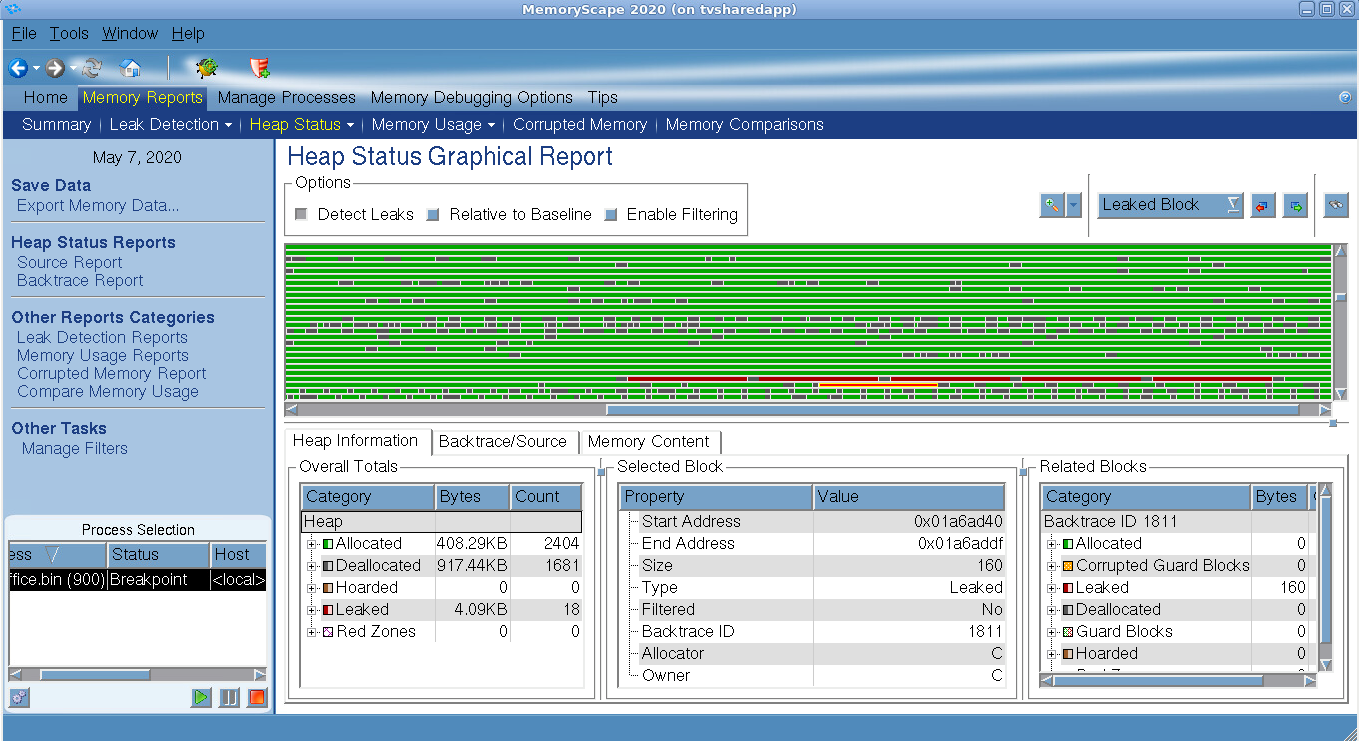Open the binoculars search tool

coord(1336,205)
